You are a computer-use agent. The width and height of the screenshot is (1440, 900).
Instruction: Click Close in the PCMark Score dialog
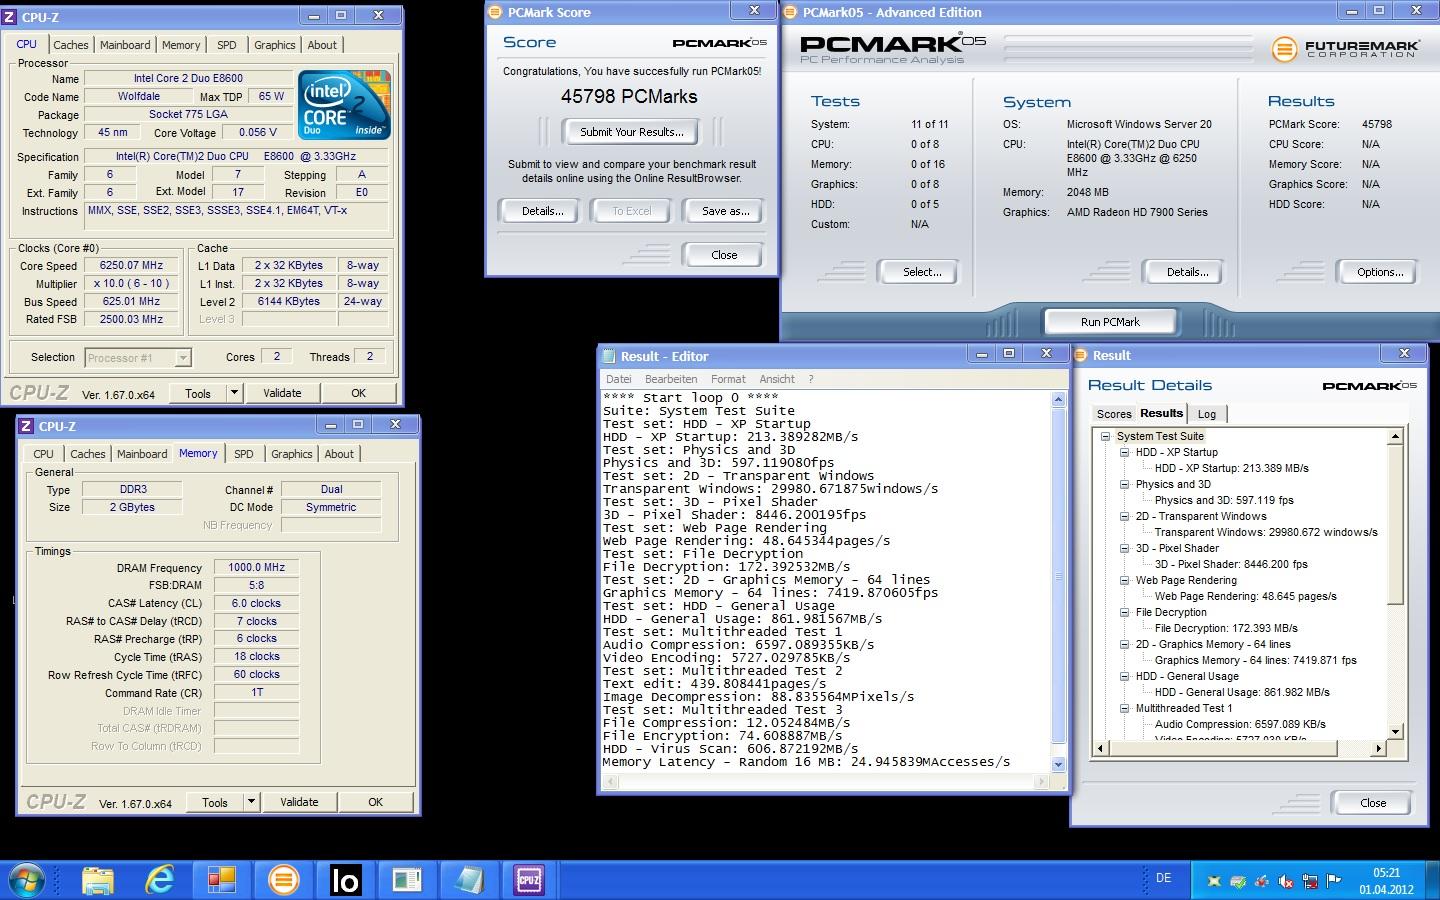click(724, 255)
